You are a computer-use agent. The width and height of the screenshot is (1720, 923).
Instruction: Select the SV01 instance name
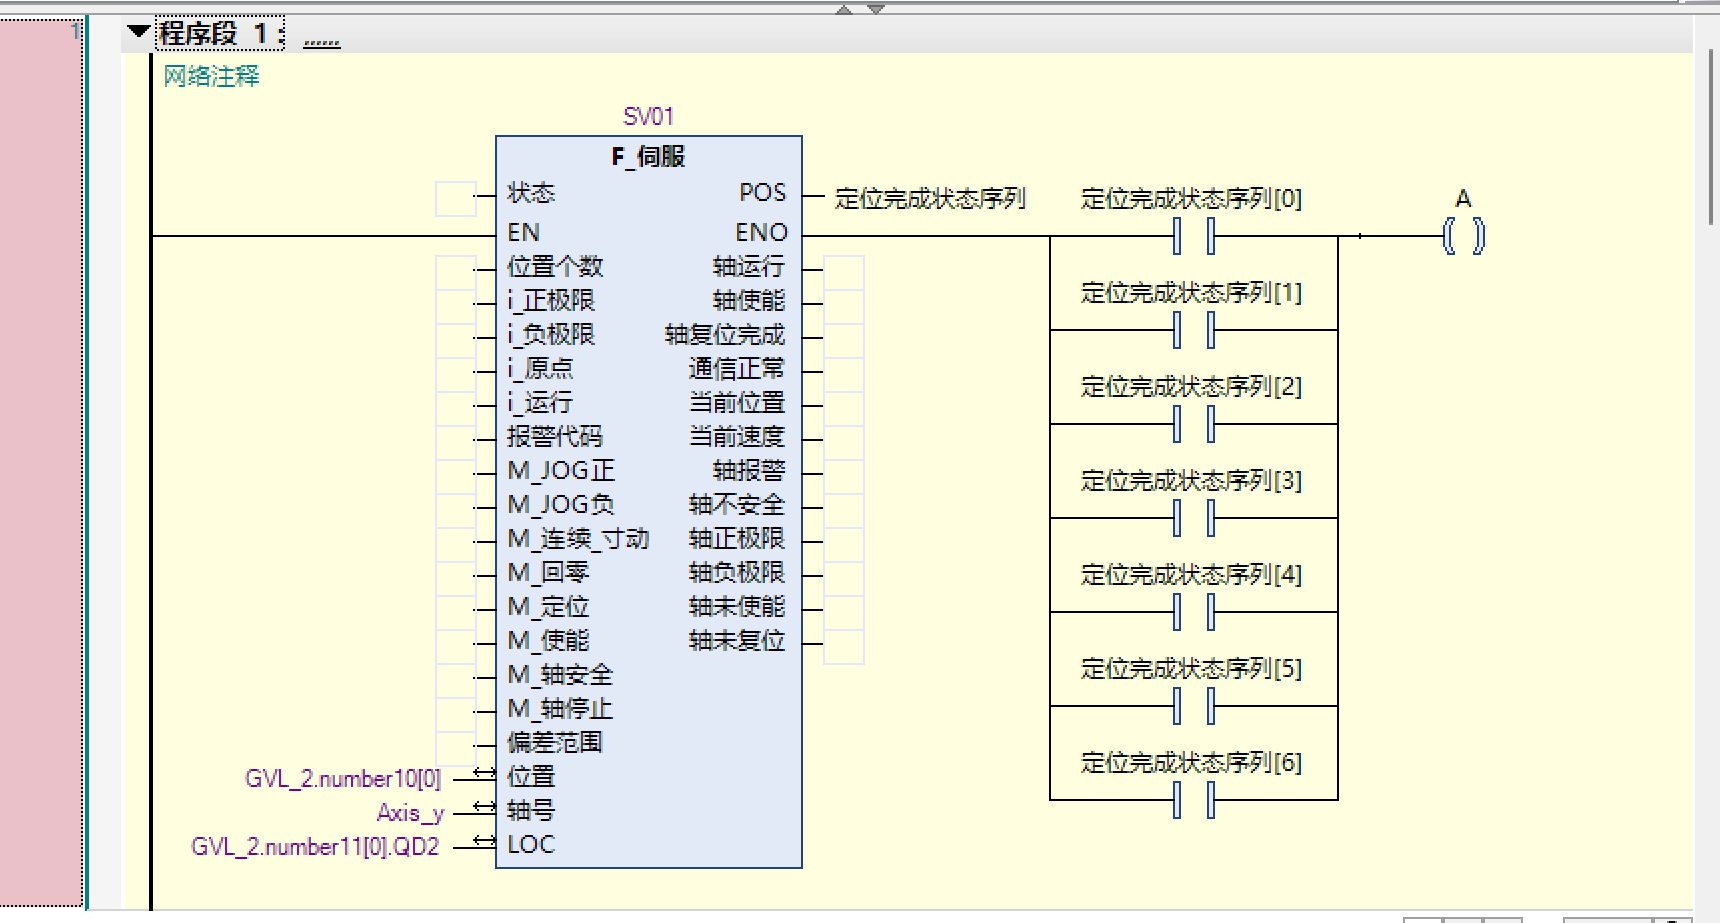click(x=648, y=117)
